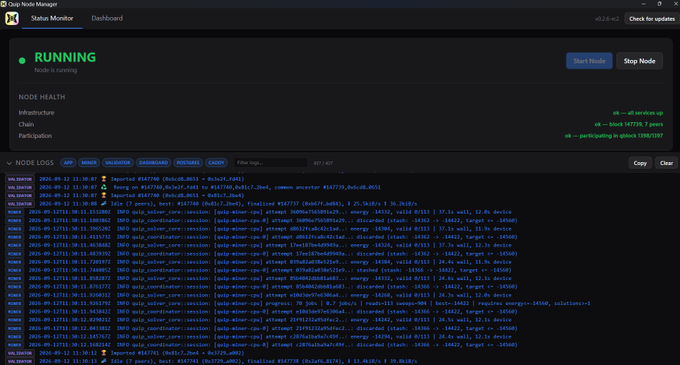Toggle the DASHBOARD log filter
The image size is (680, 365).
[x=154, y=163]
